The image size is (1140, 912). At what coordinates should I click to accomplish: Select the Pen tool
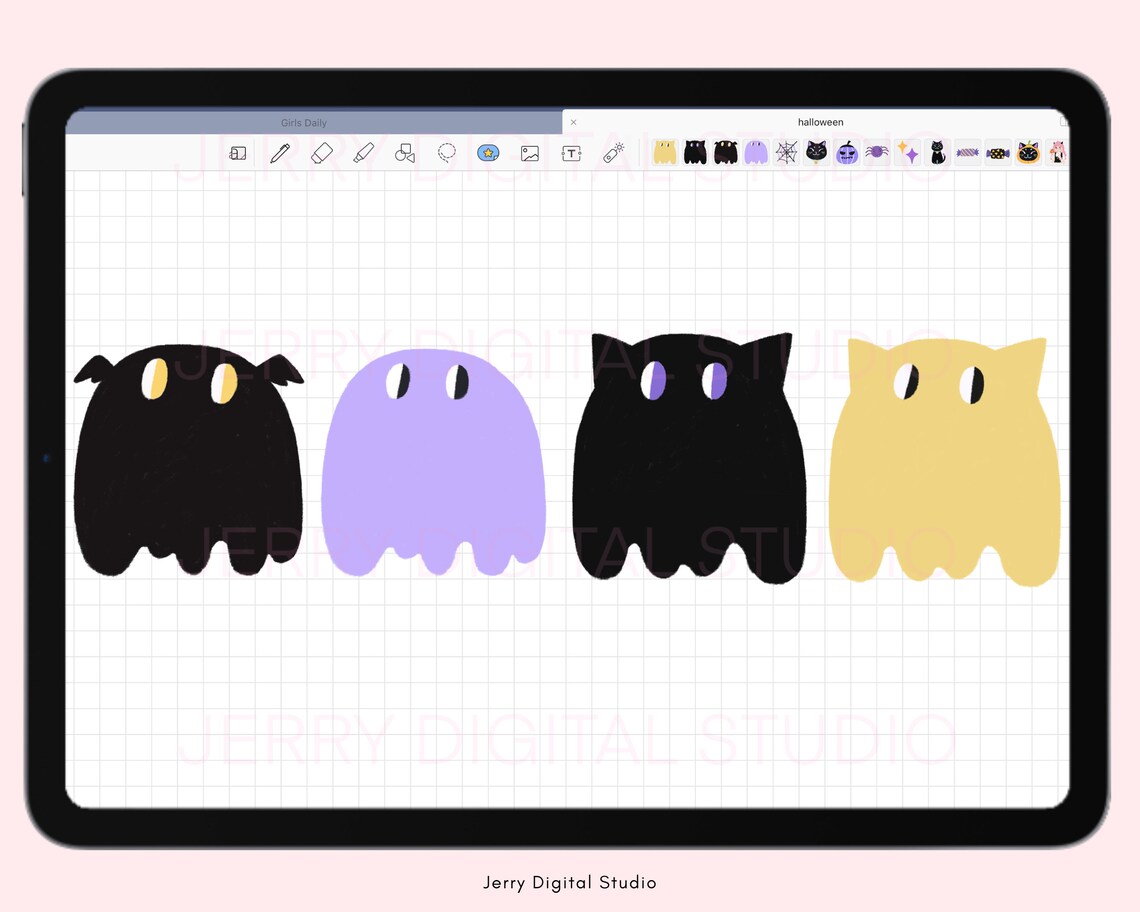click(x=280, y=152)
